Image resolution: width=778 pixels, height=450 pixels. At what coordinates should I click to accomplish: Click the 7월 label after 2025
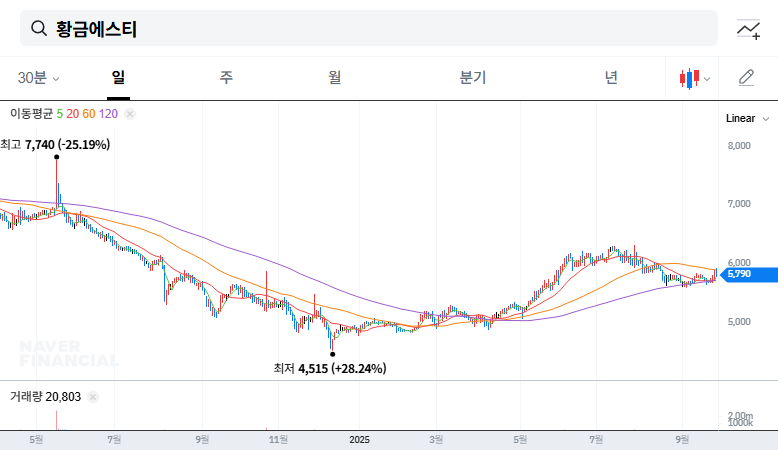(596, 440)
